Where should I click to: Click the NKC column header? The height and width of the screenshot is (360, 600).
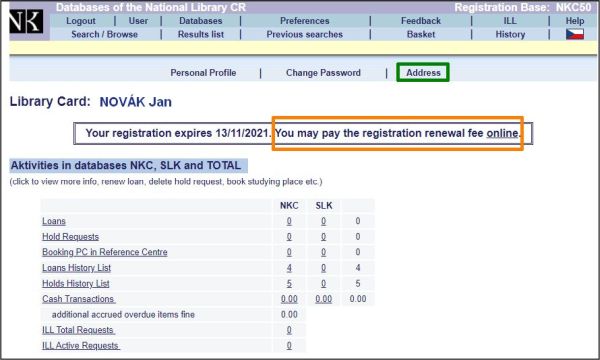(x=289, y=205)
